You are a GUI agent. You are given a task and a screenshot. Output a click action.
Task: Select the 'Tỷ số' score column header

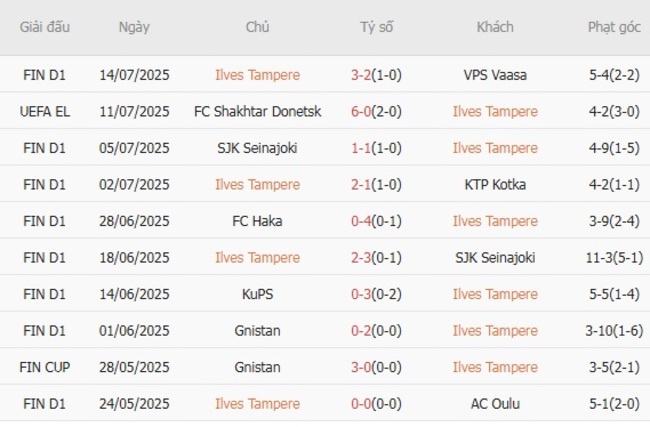point(377,27)
